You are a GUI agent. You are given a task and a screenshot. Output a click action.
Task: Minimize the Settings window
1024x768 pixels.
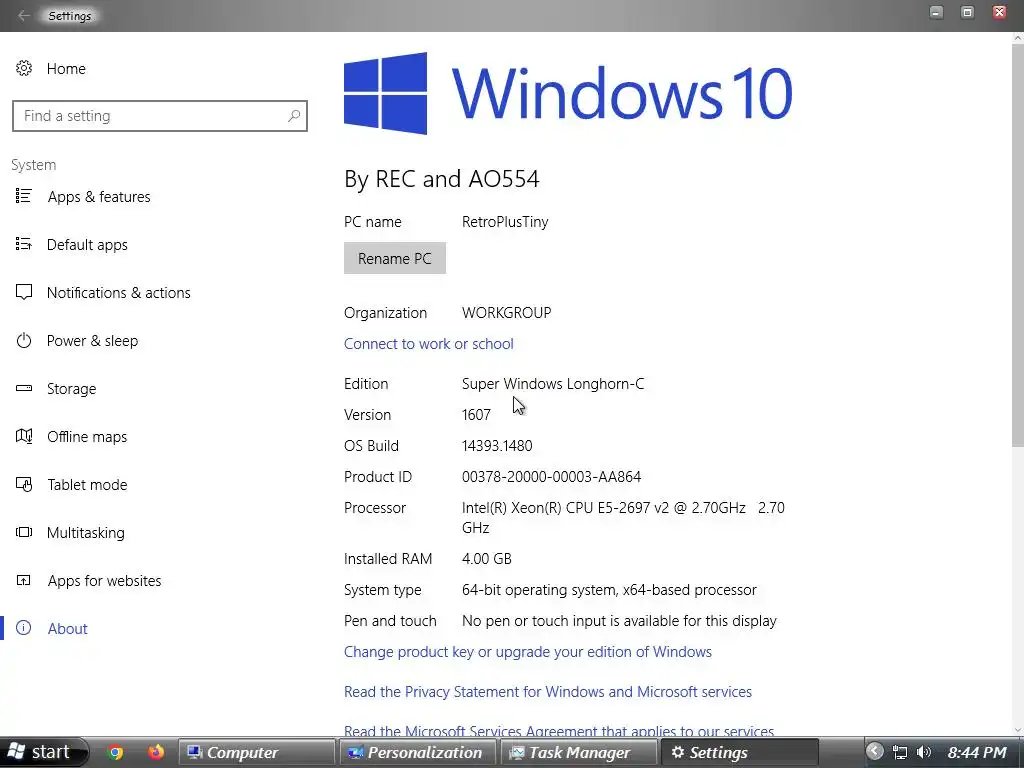pyautogui.click(x=936, y=12)
